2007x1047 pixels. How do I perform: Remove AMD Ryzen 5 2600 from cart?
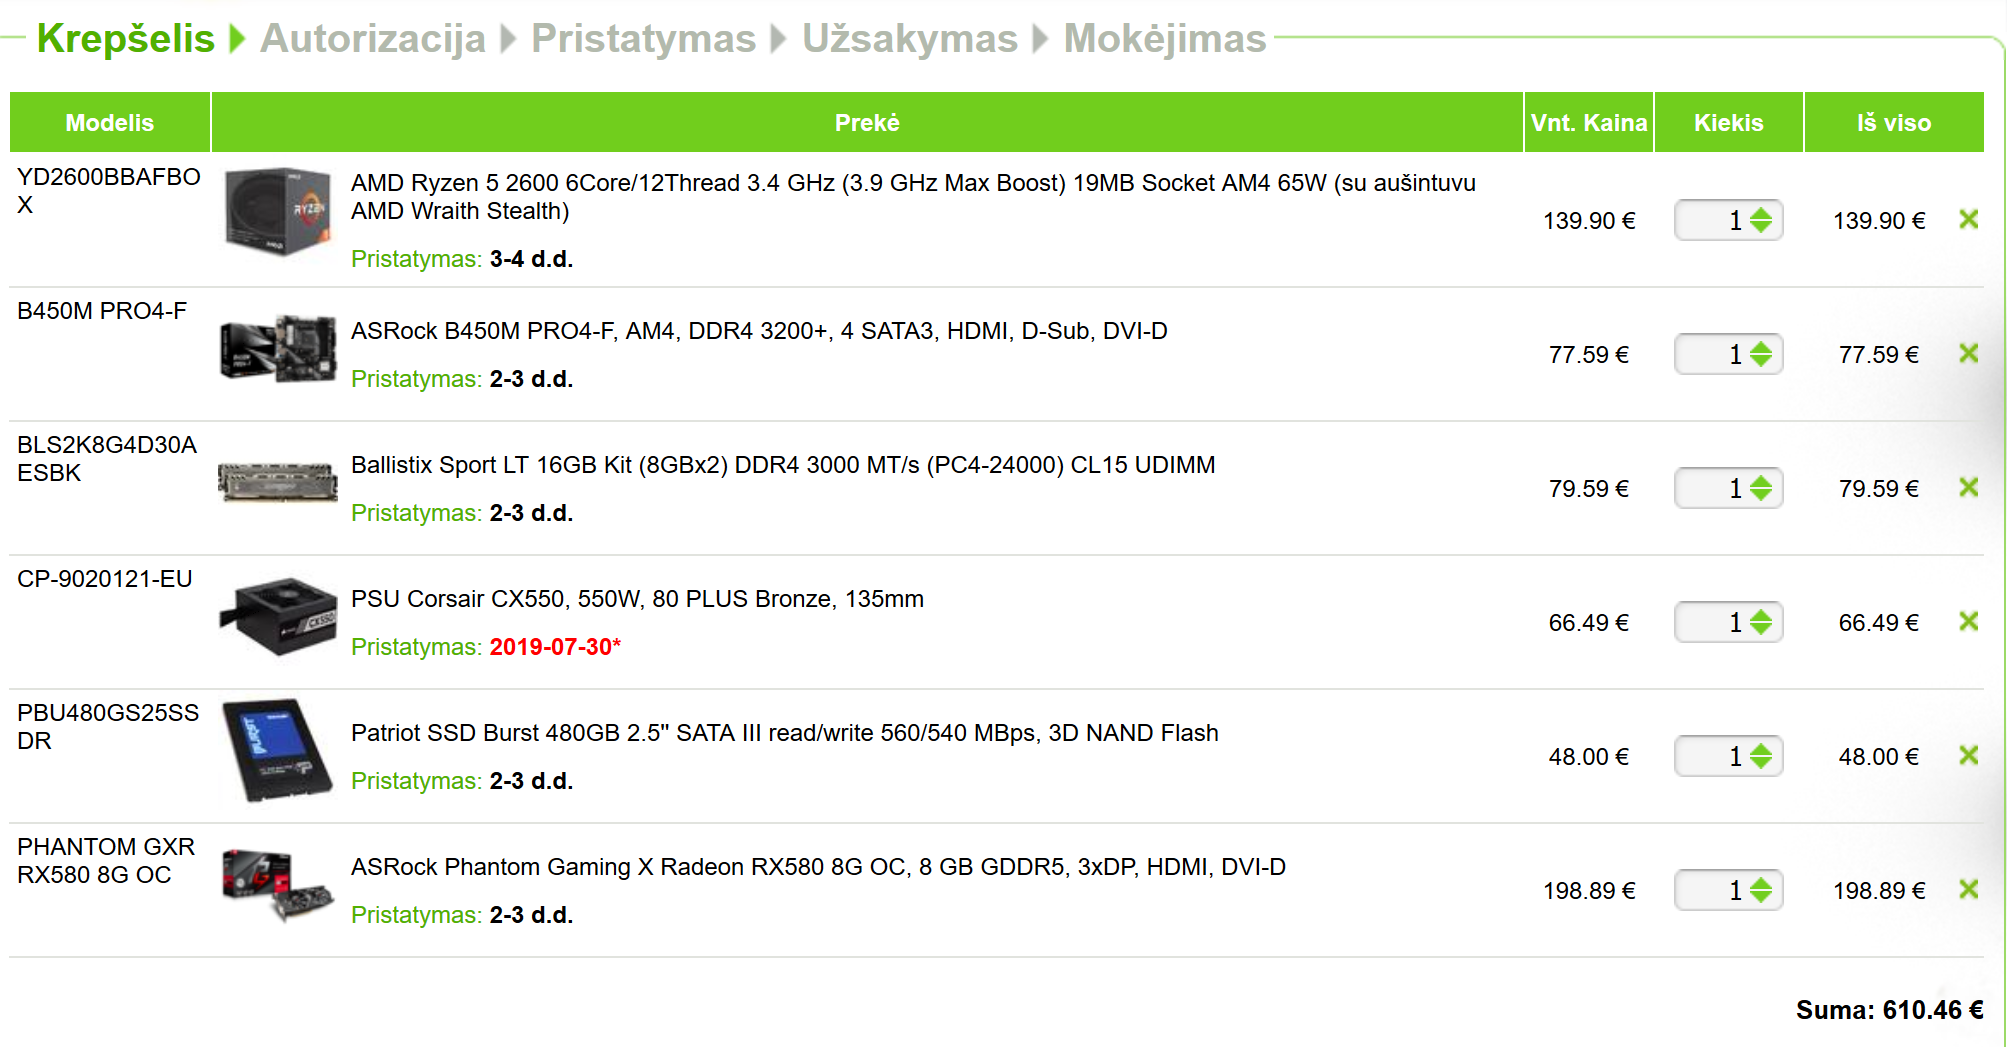point(1968,219)
